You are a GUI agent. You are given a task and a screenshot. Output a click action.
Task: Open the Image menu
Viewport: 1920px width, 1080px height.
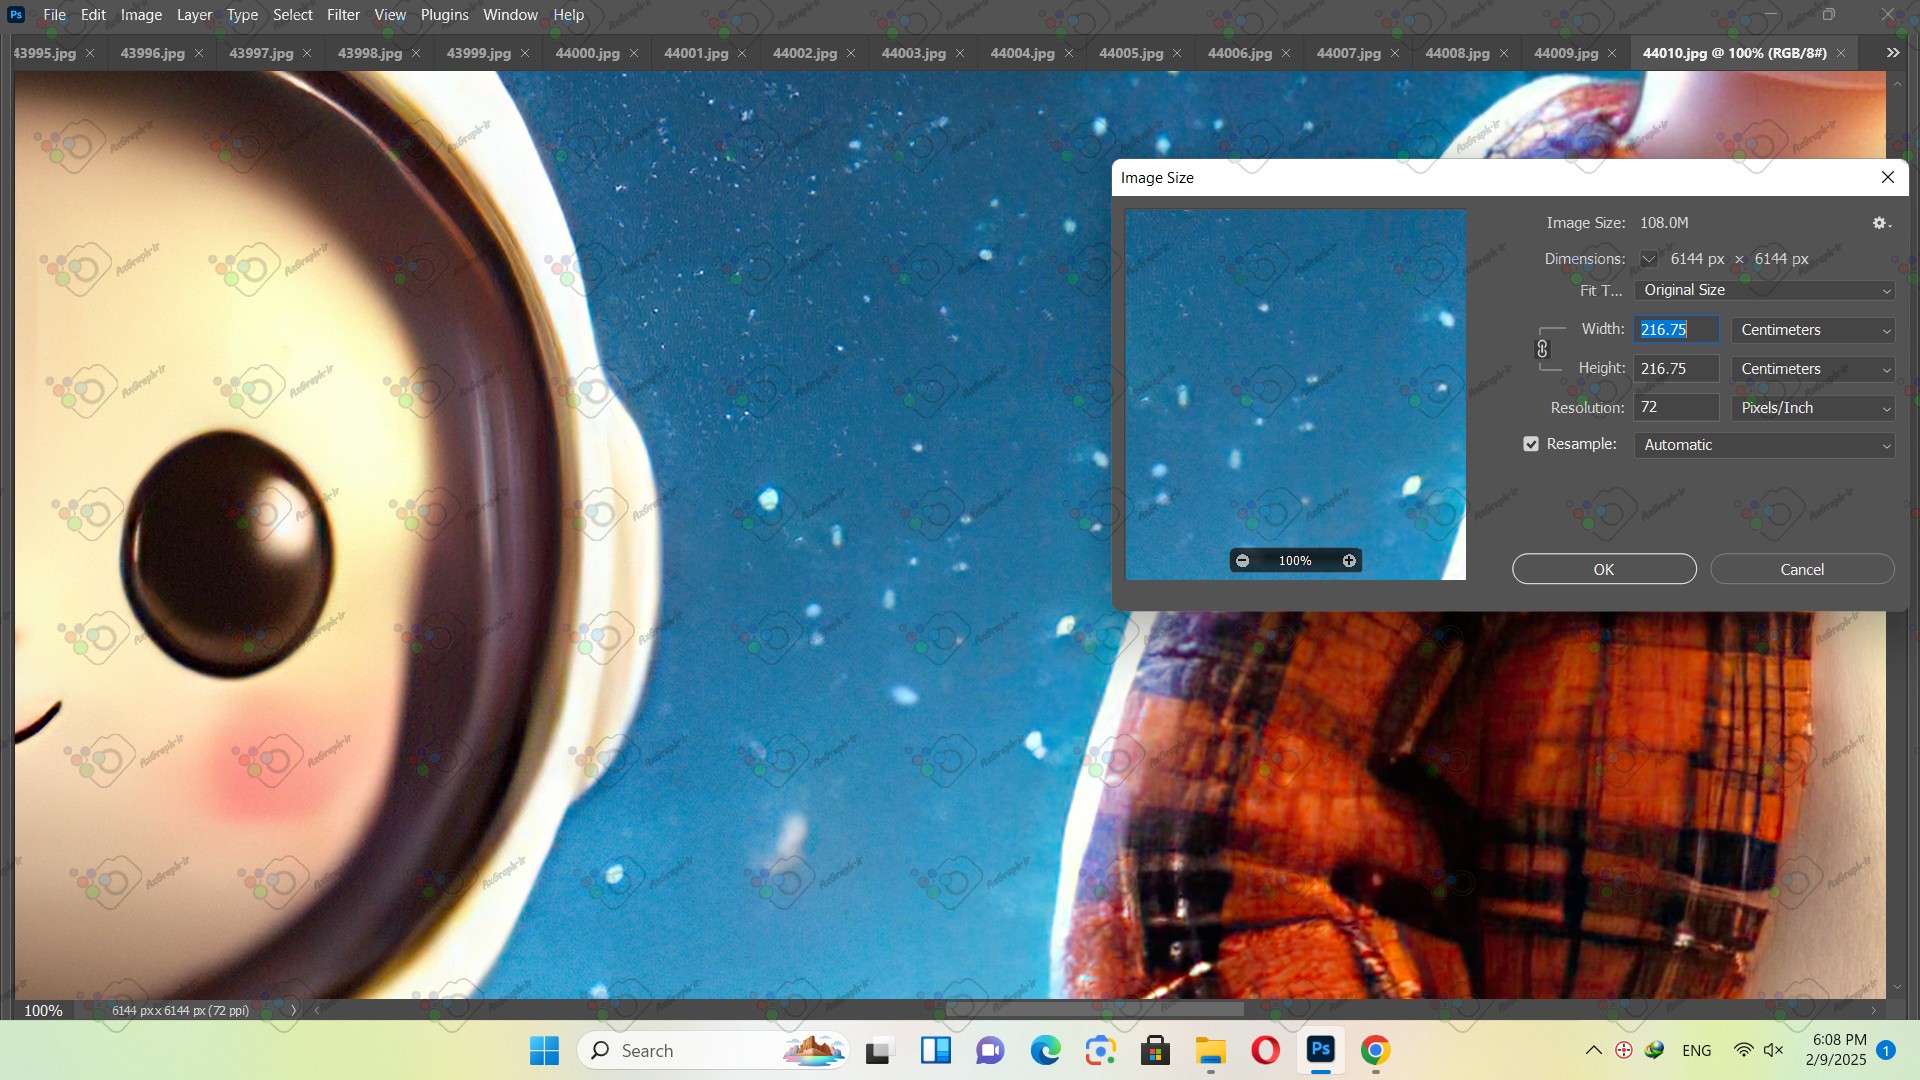[x=141, y=15]
